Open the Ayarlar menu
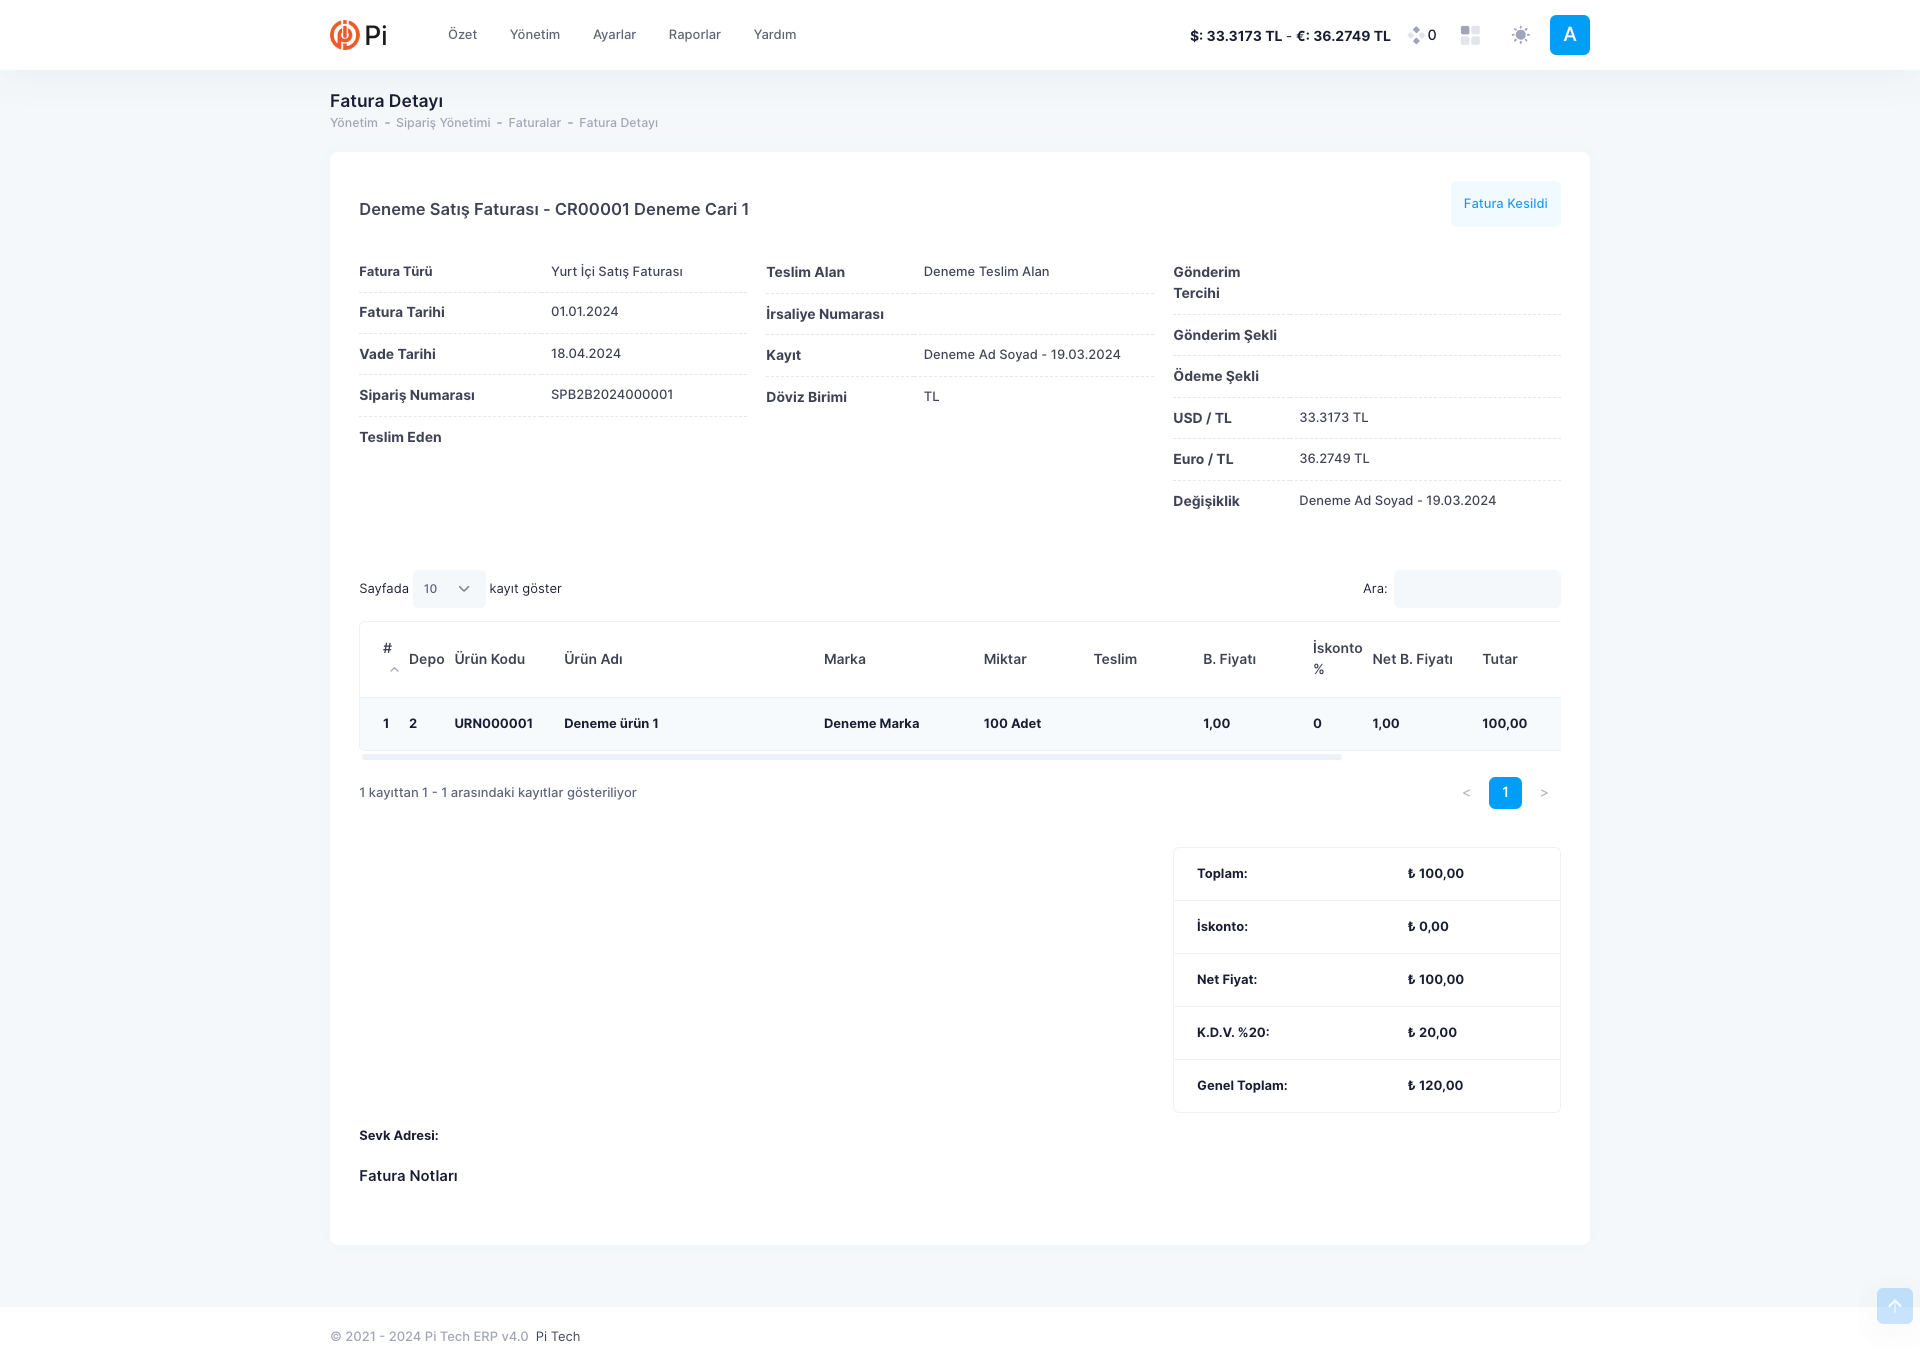 coord(614,35)
